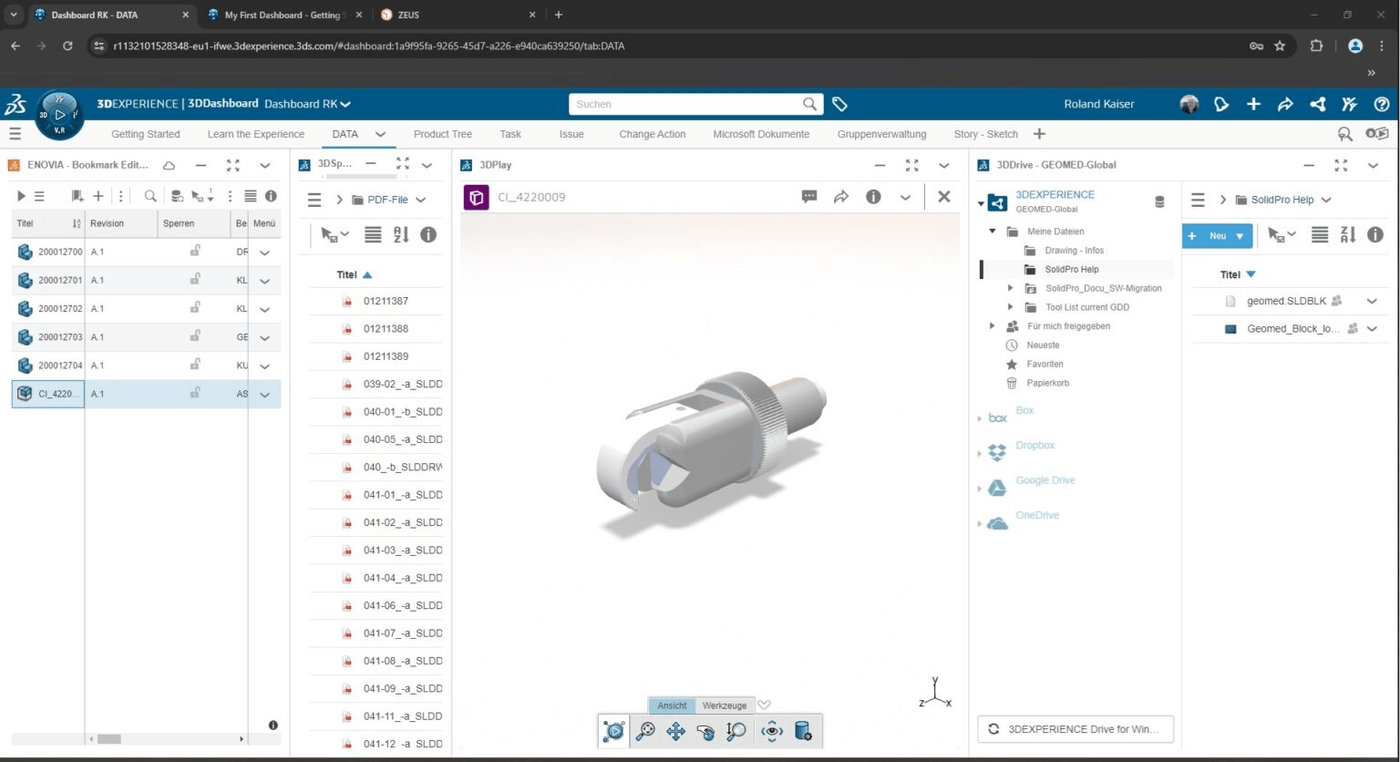
Task: Open the Change Action section
Action: pyautogui.click(x=652, y=133)
